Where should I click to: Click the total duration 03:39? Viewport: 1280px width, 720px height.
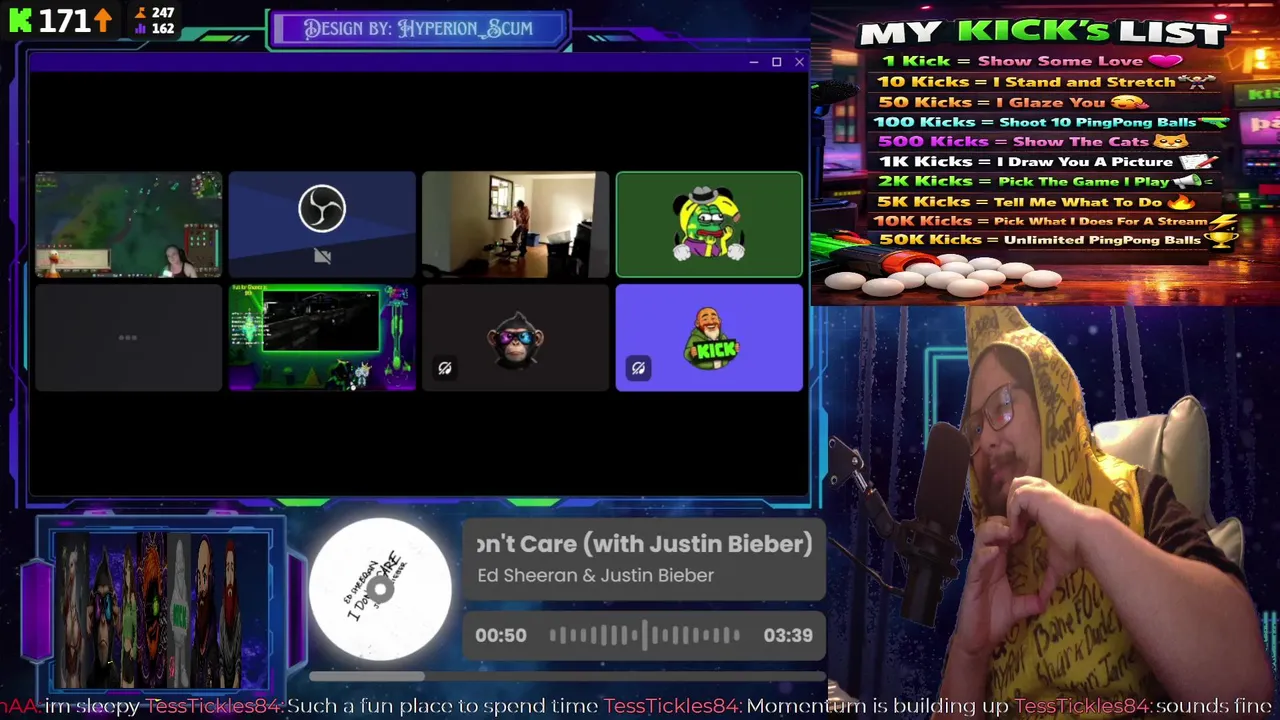point(788,635)
